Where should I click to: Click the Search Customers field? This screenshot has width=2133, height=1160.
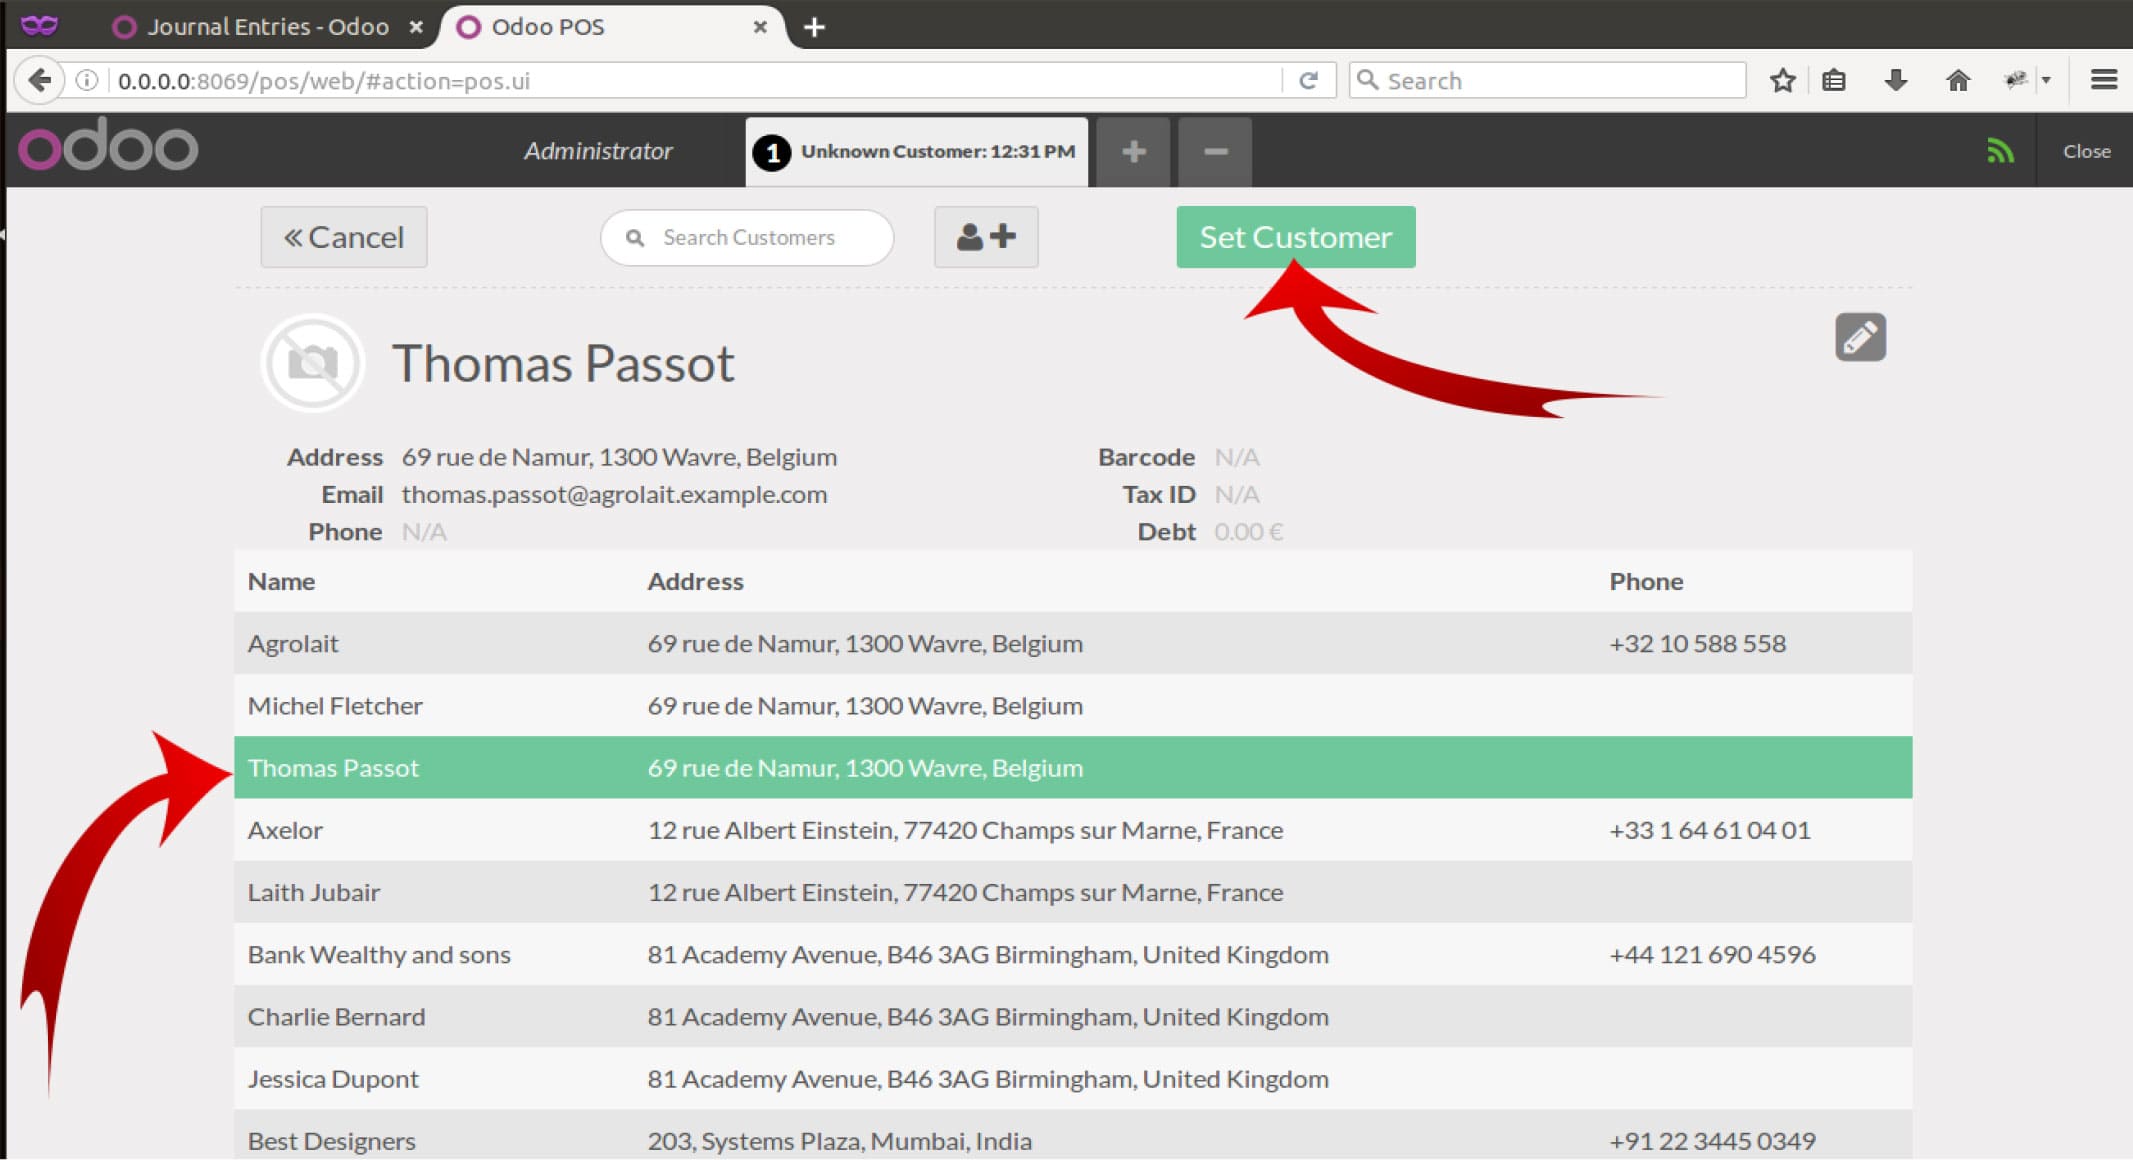click(x=747, y=237)
